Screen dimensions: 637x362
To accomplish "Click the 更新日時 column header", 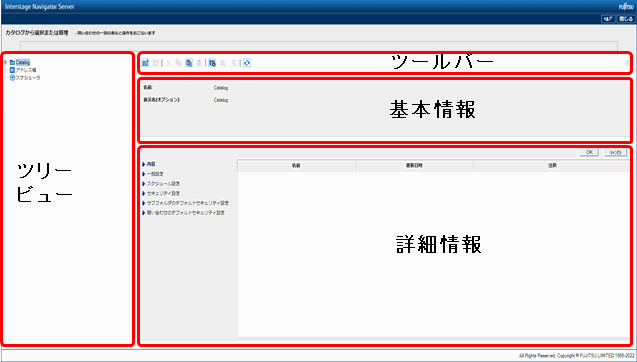I will pyautogui.click(x=414, y=166).
